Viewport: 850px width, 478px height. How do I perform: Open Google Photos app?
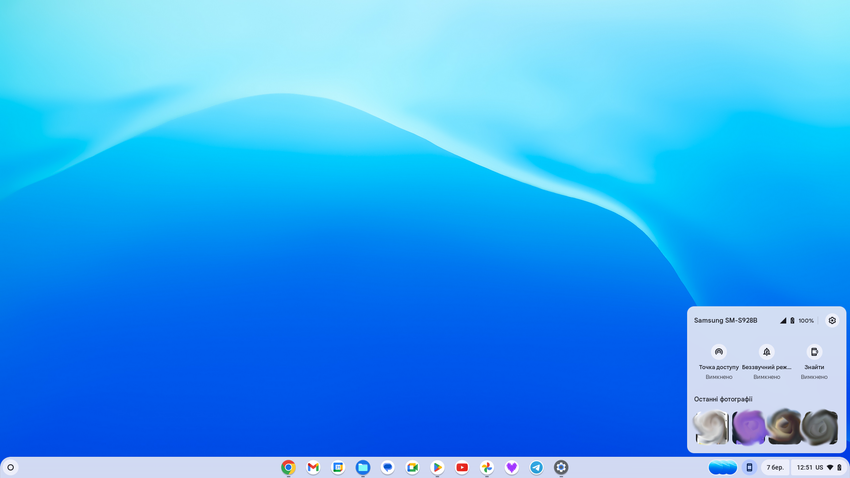[486, 467]
